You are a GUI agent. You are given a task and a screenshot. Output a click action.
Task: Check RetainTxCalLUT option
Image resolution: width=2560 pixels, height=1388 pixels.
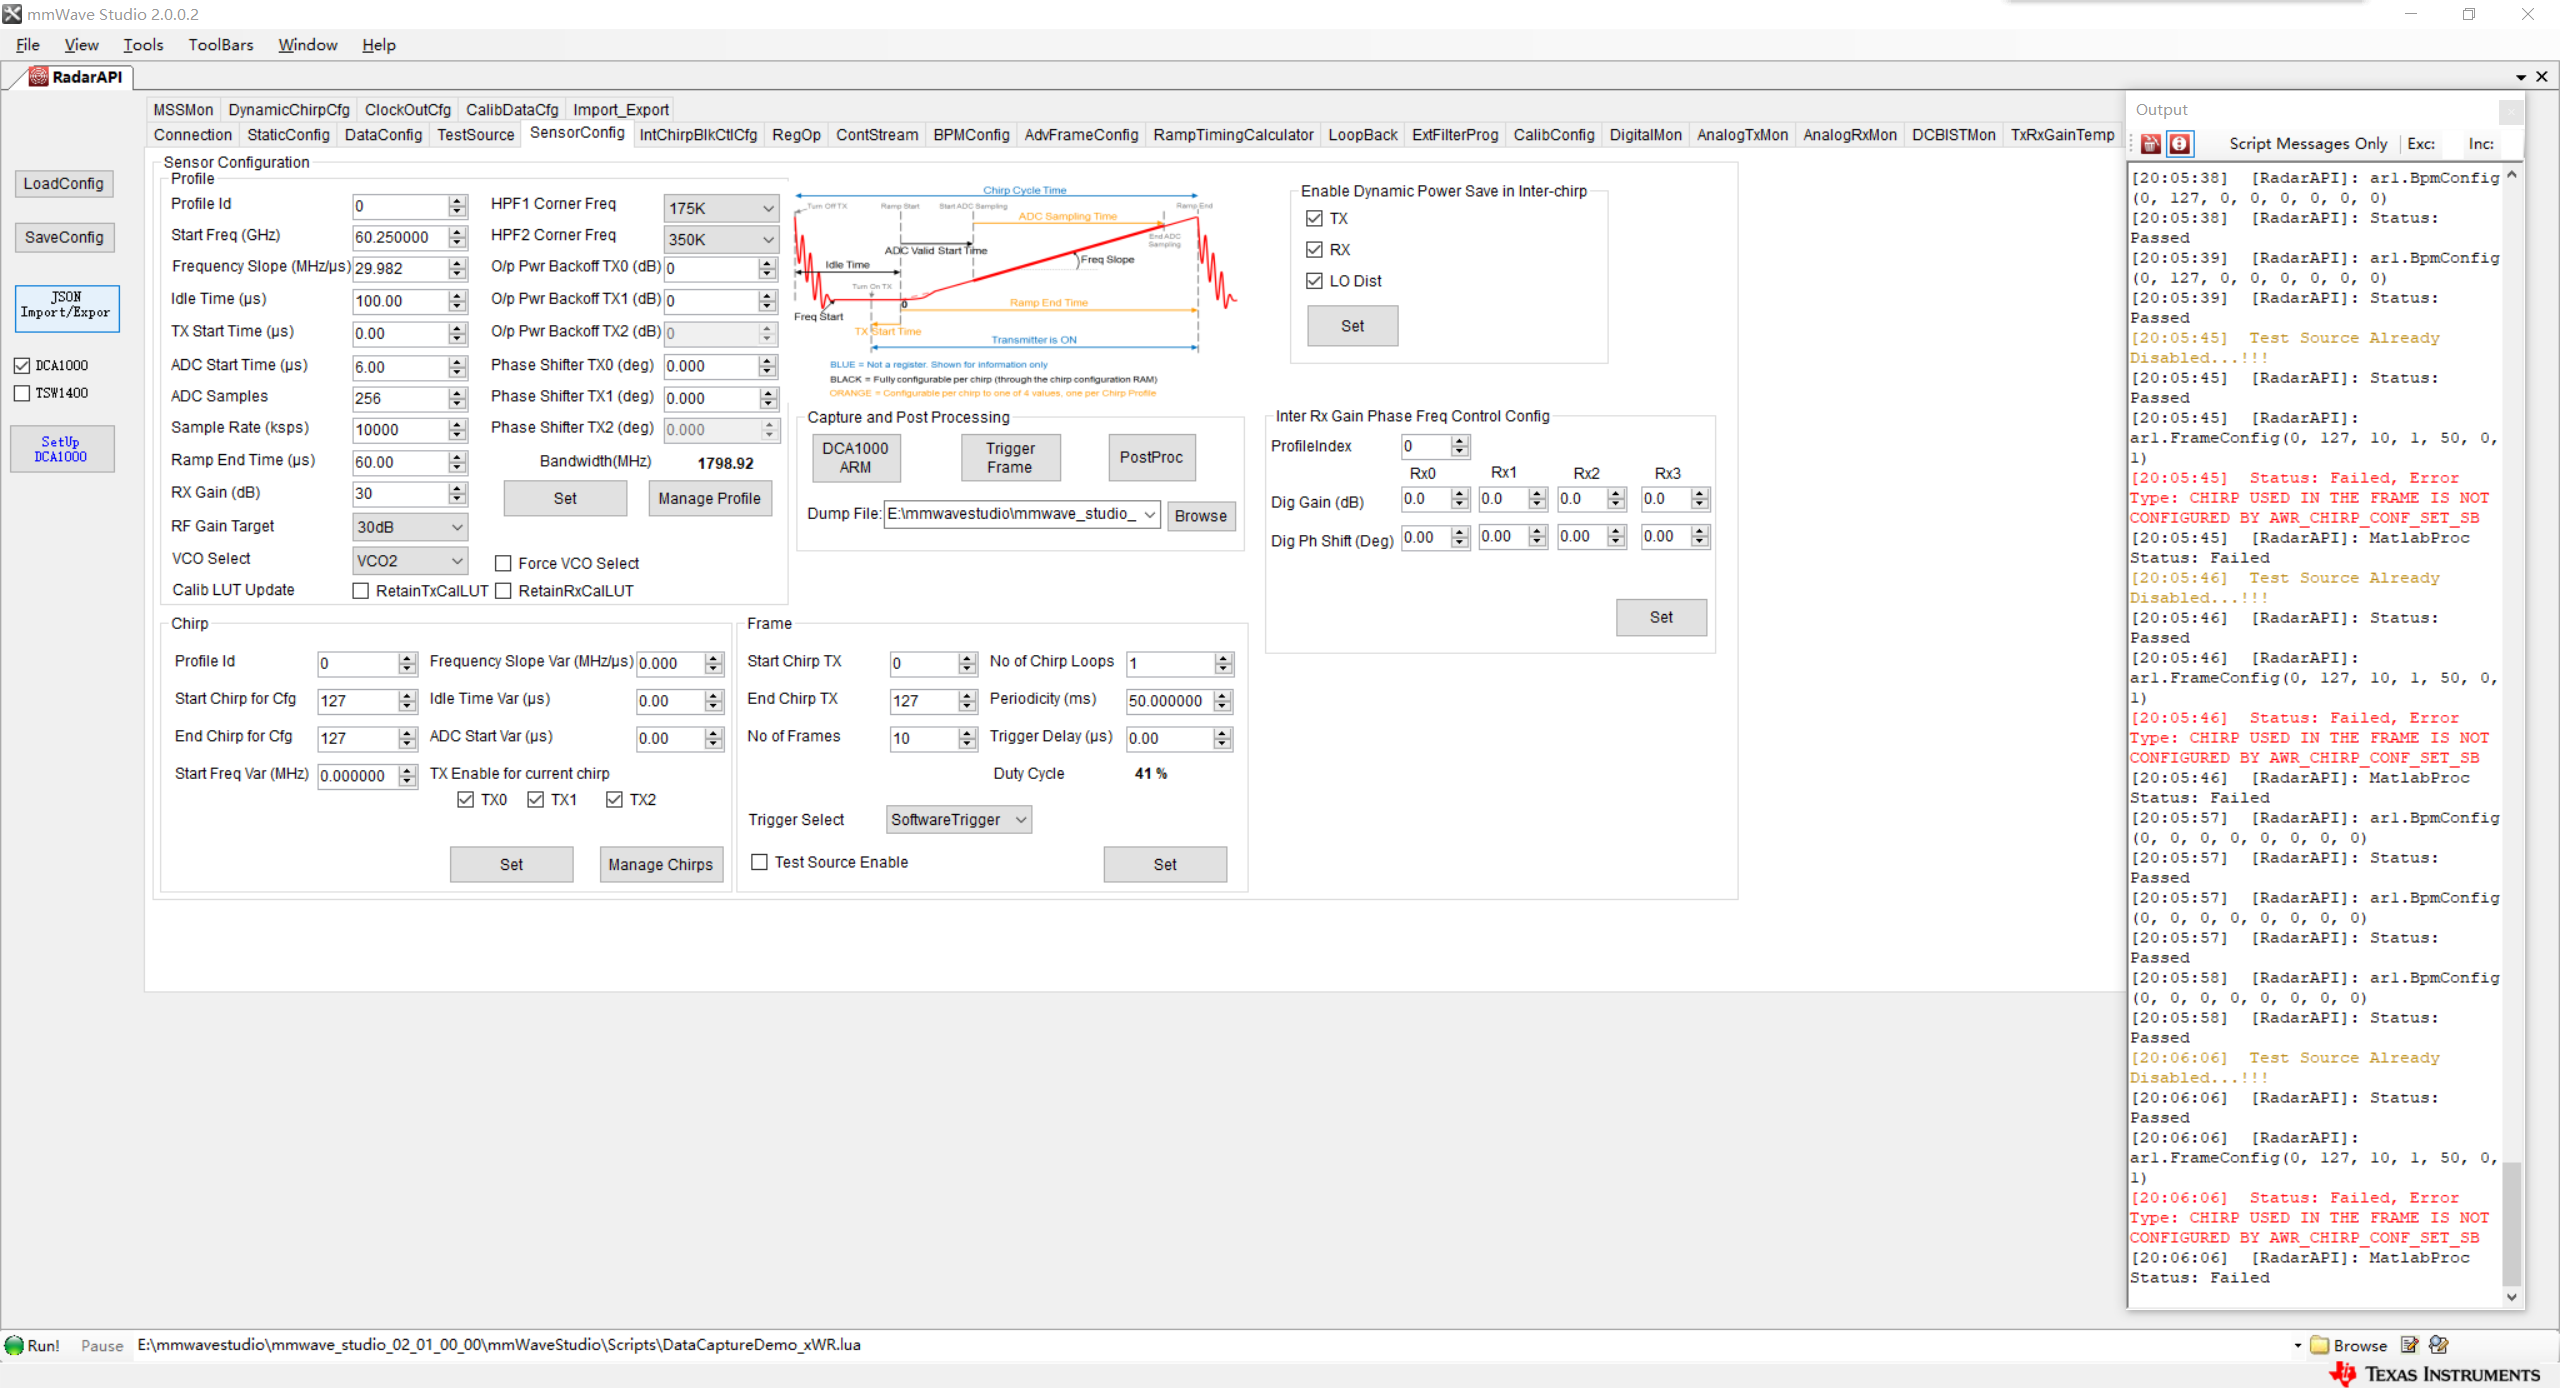pos(361,591)
